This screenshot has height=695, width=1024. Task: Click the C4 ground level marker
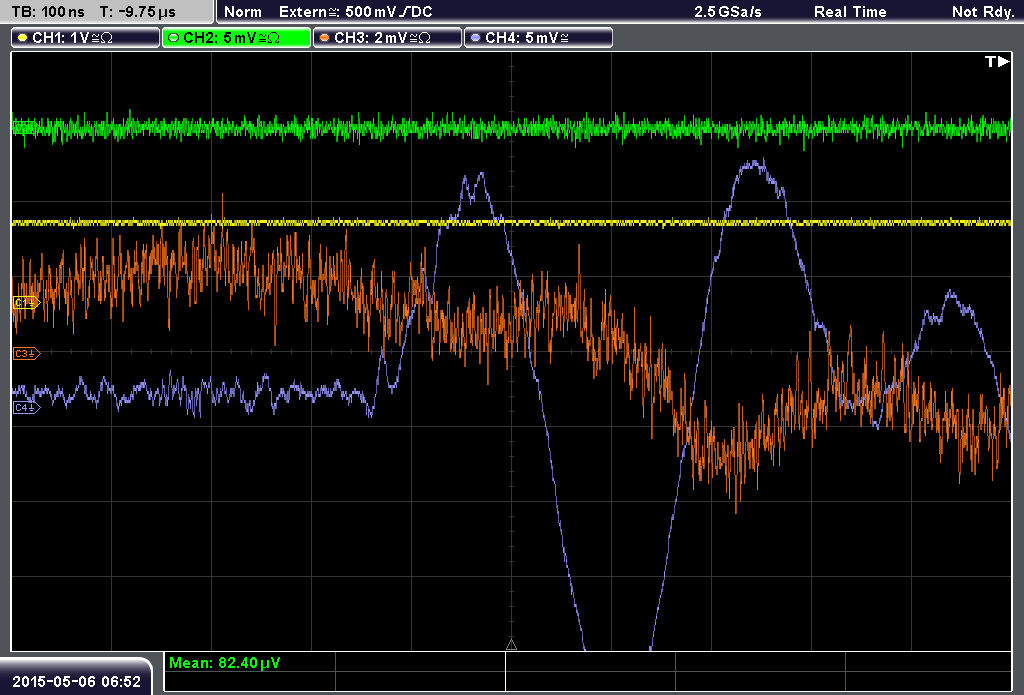point(26,408)
